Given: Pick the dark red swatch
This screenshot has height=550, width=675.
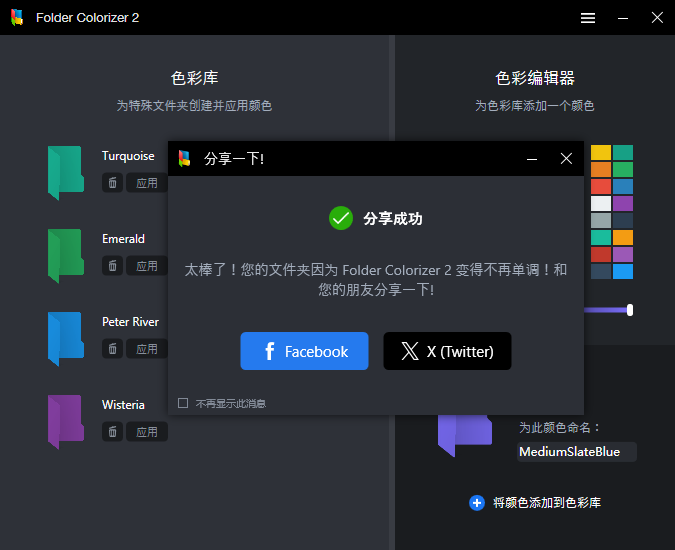Looking at the screenshot, I should (601, 254).
